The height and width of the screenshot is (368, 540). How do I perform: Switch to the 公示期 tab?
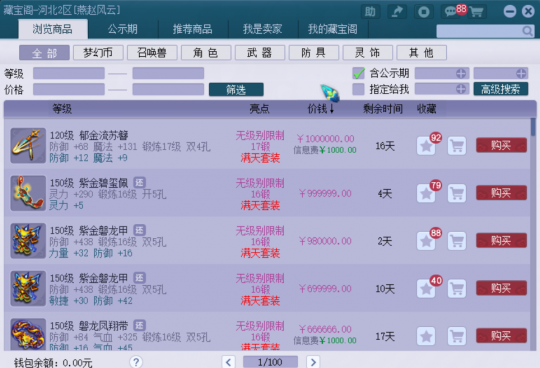point(123,29)
